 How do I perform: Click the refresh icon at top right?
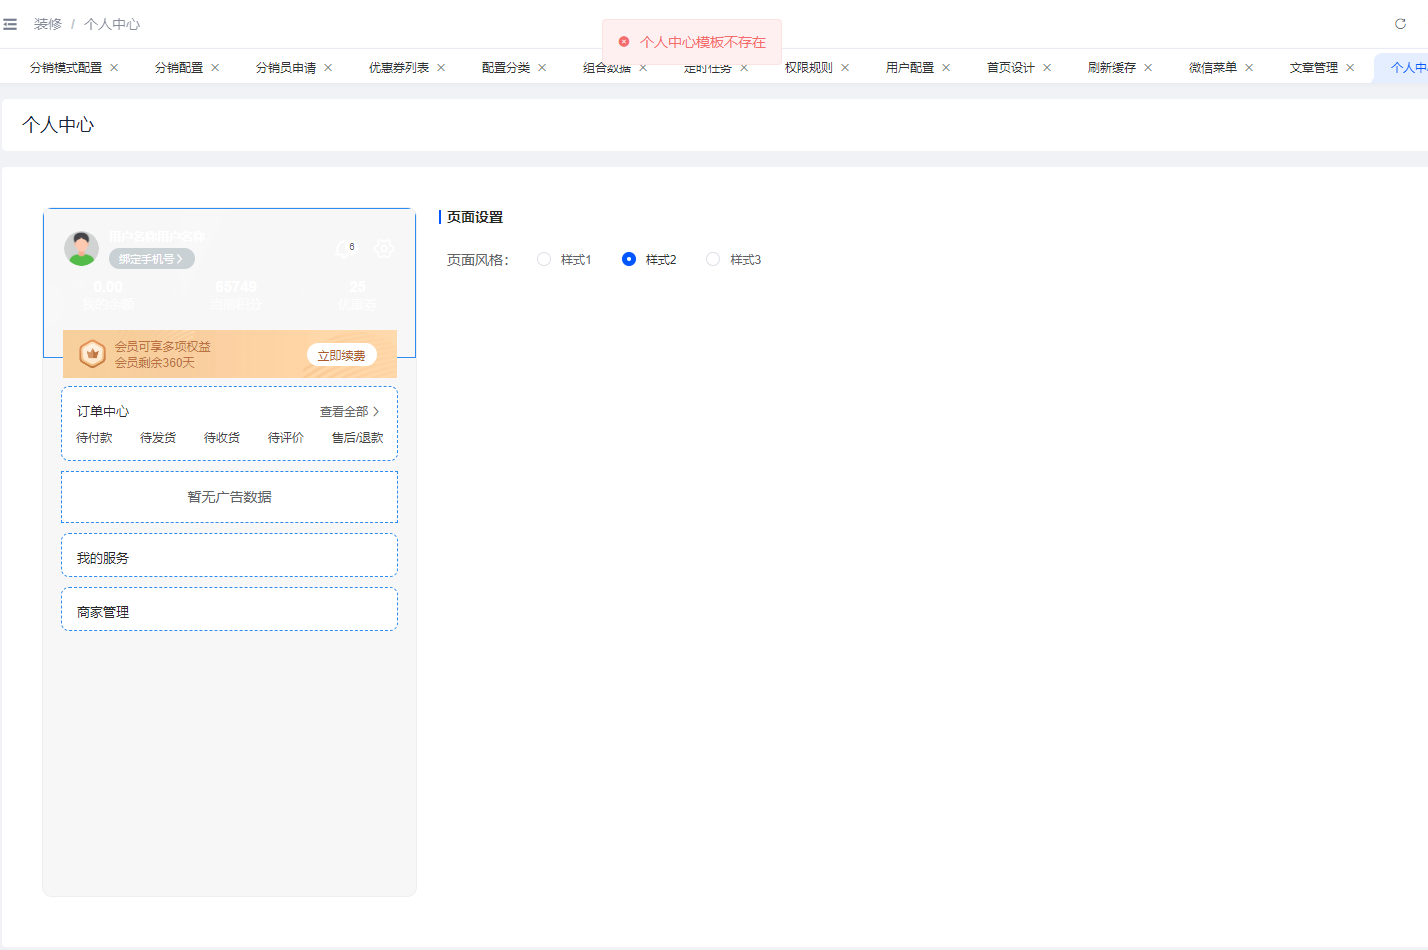point(1400,24)
